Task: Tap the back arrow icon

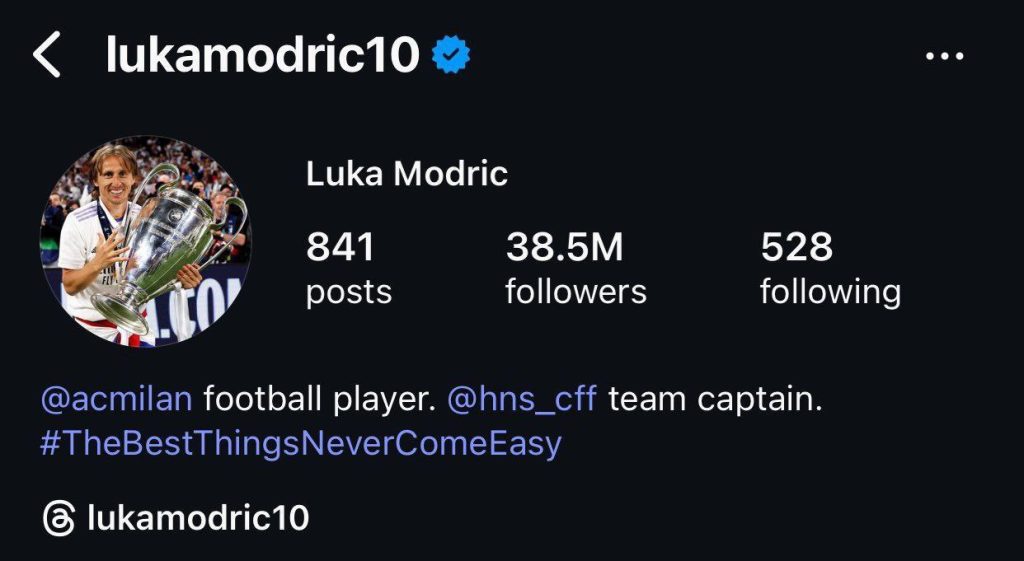Action: [x=47, y=54]
